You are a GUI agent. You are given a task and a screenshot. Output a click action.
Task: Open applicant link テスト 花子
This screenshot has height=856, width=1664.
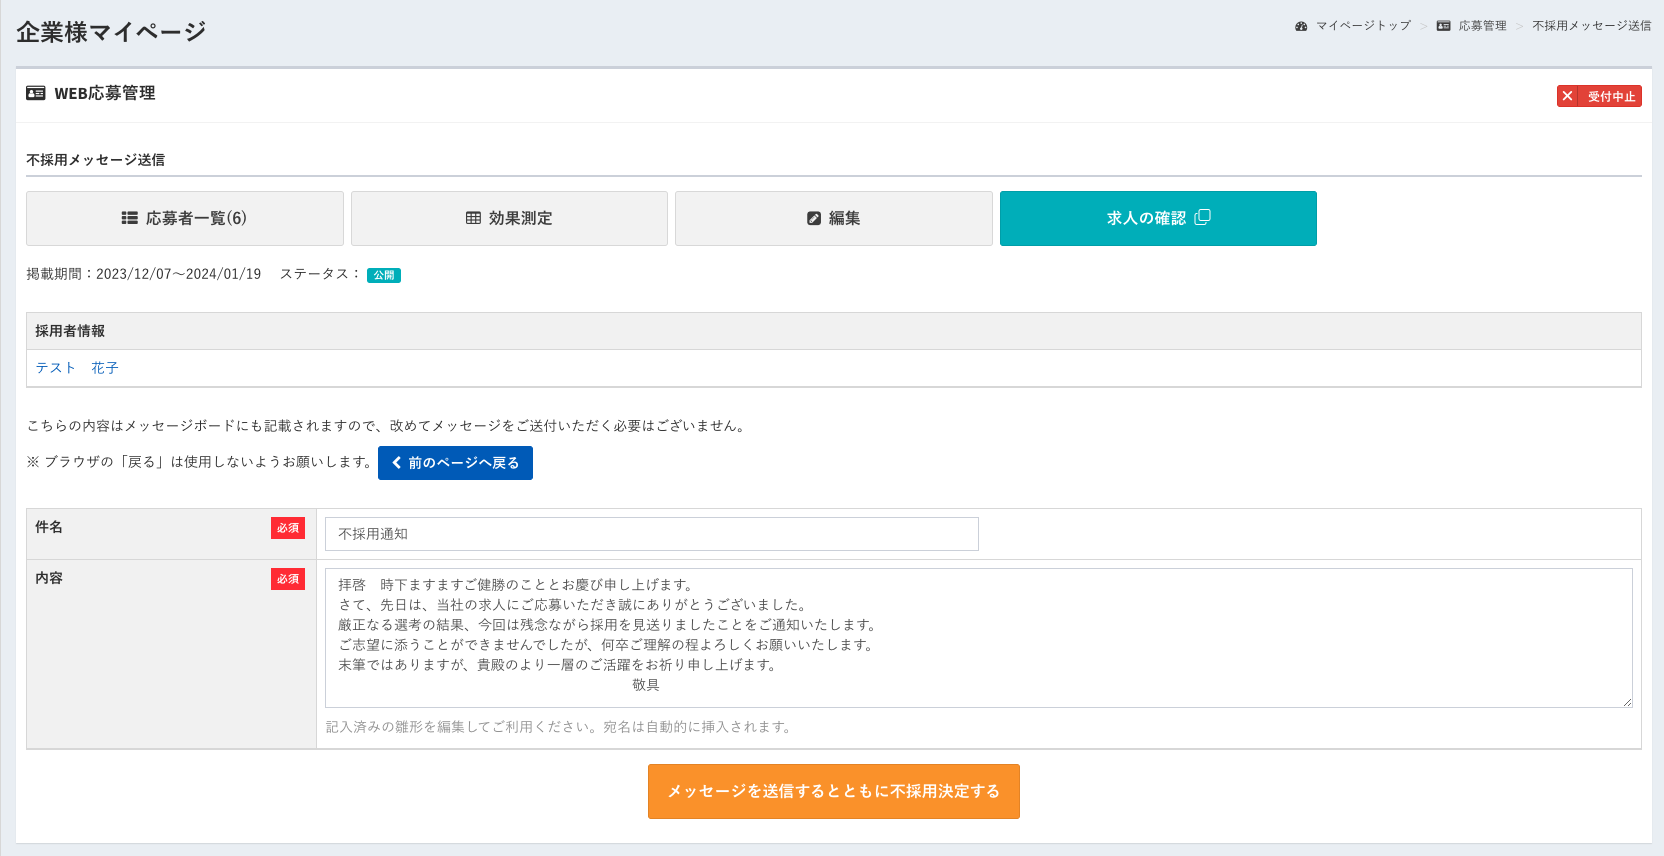click(x=77, y=368)
